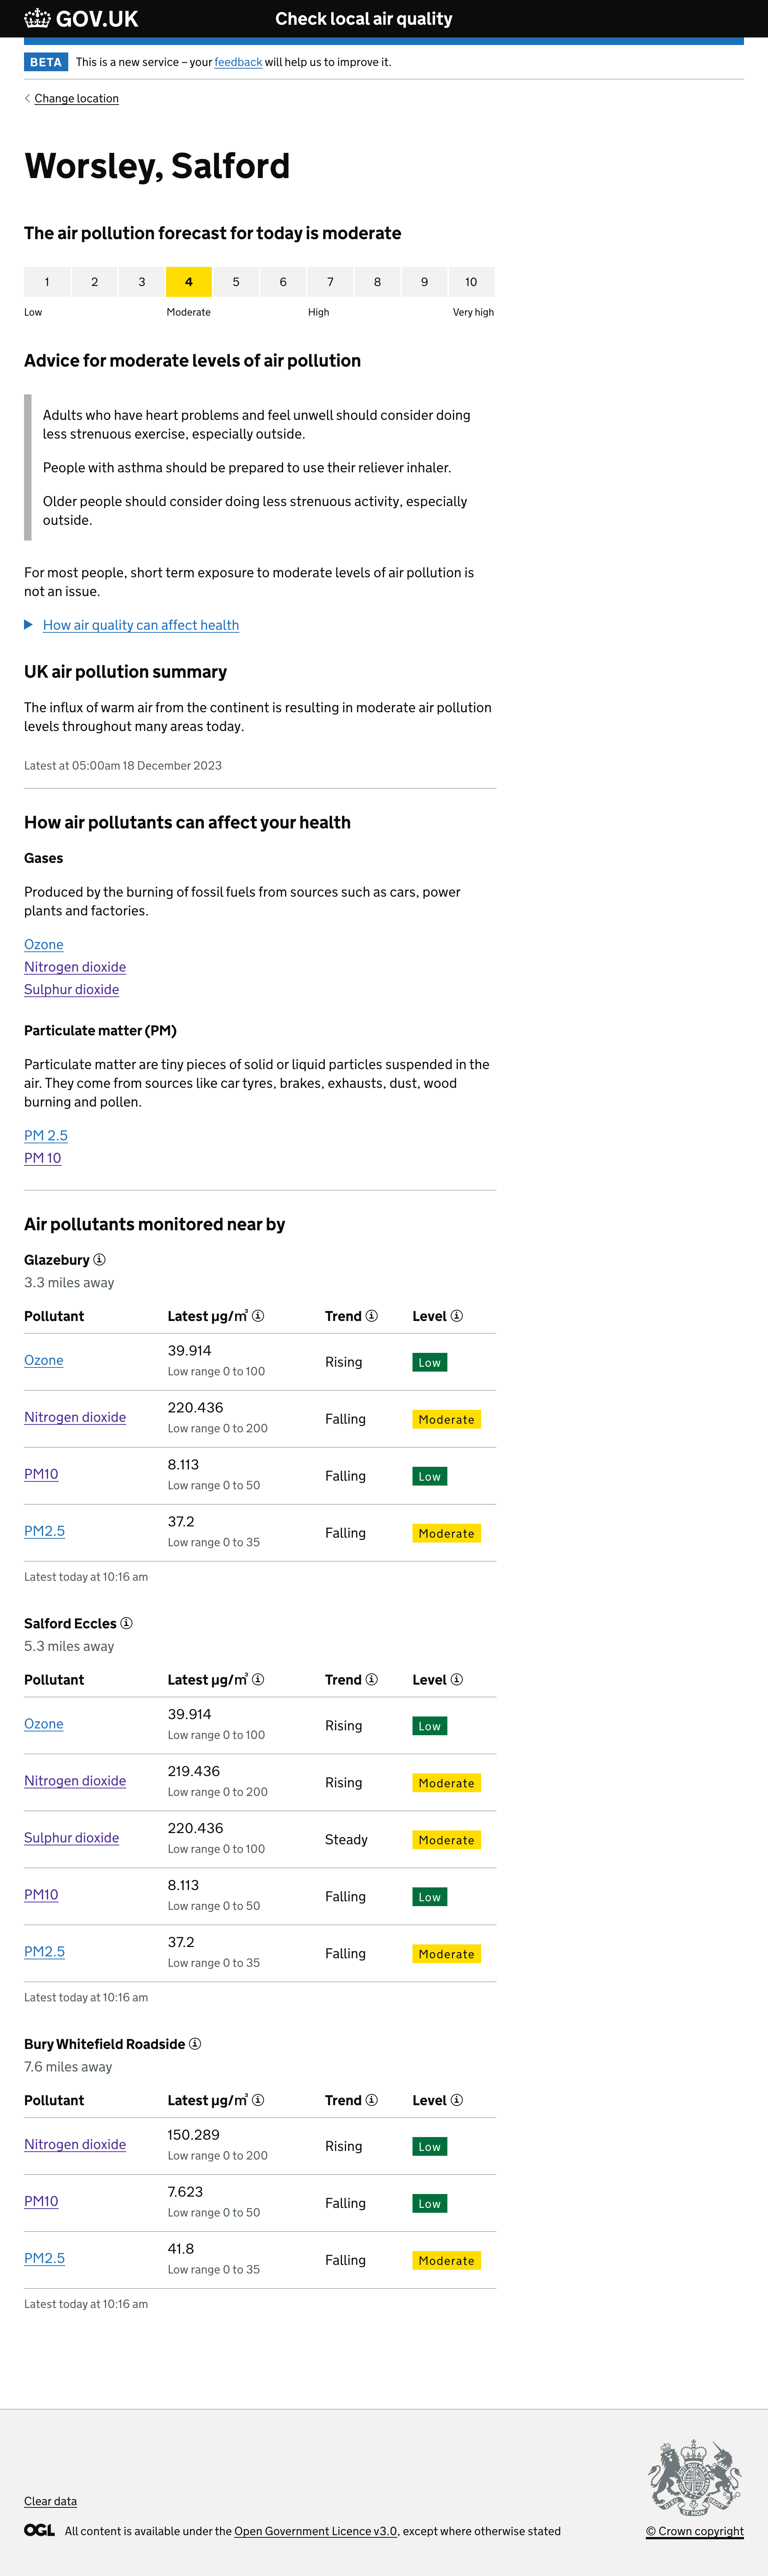
Task: Click 'Latest at 05:00am 18 December 2023' text
Action: (123, 765)
